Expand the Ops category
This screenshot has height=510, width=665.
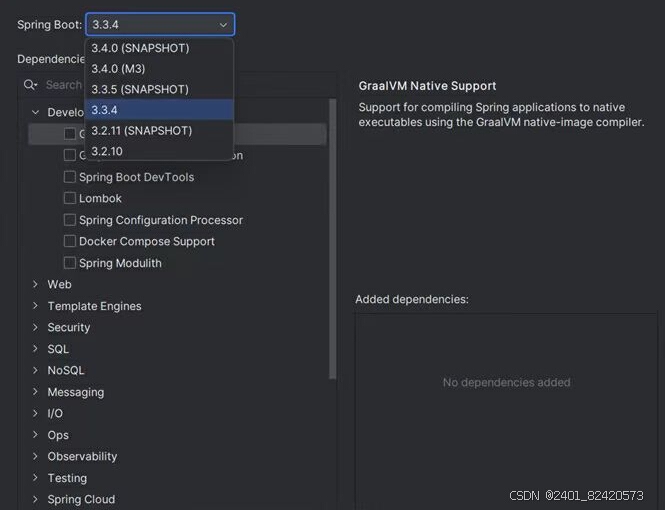pos(36,435)
